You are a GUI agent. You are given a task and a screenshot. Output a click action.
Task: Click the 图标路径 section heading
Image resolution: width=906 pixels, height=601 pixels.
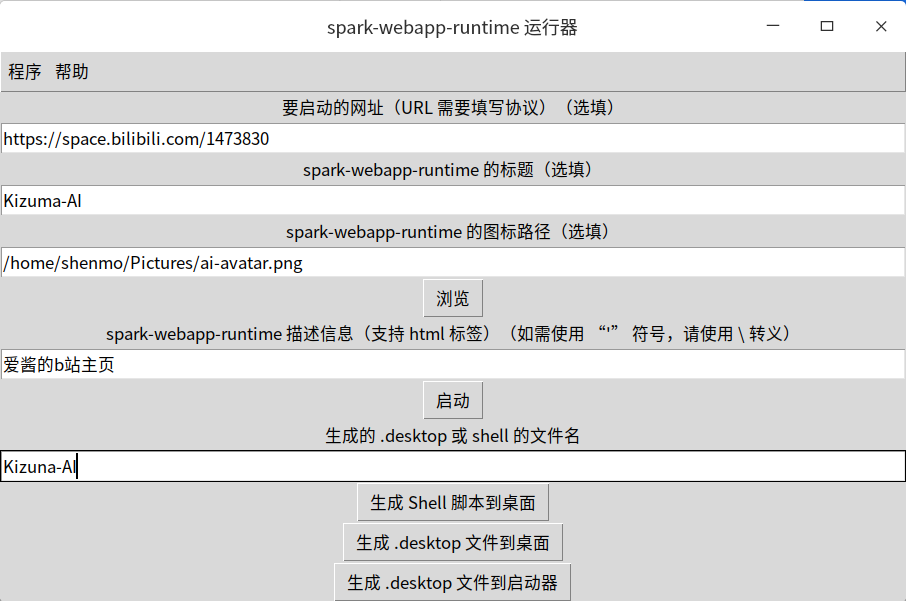(x=452, y=231)
